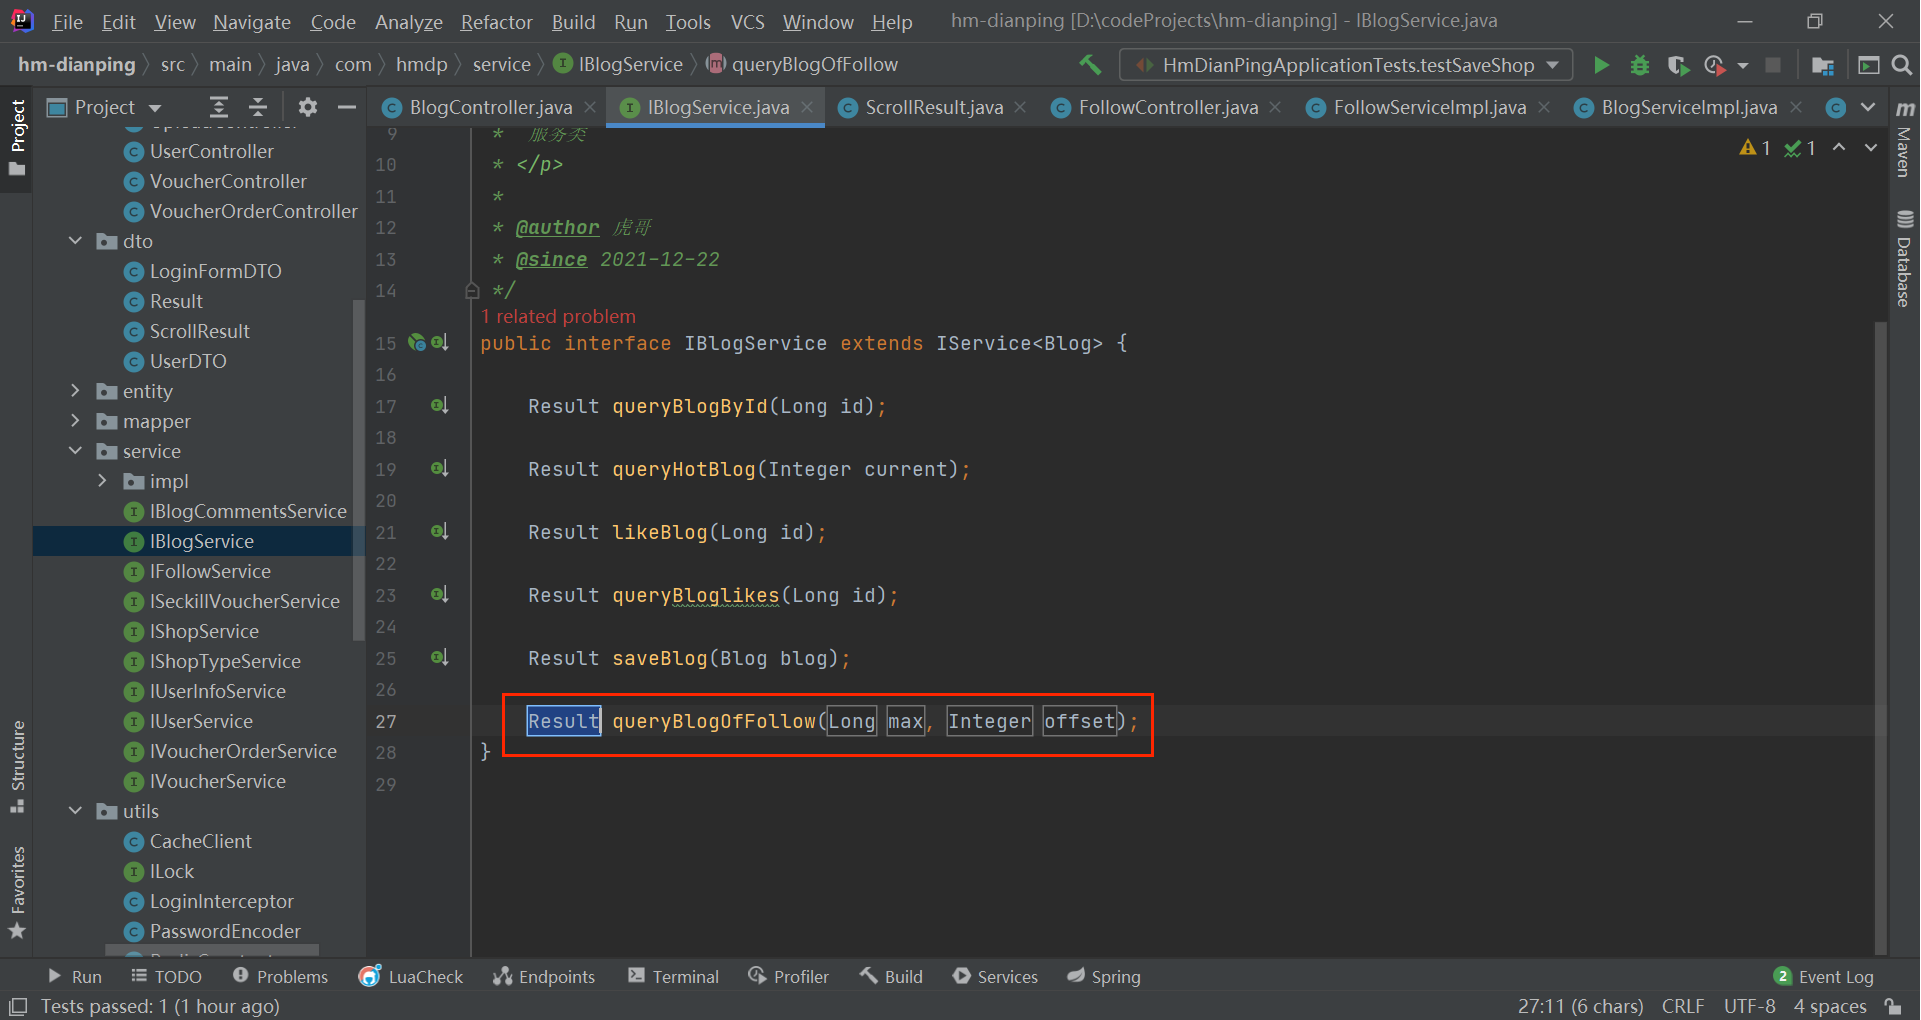The height and width of the screenshot is (1020, 1921).
Task: Expand the impl folder
Action: (102, 481)
